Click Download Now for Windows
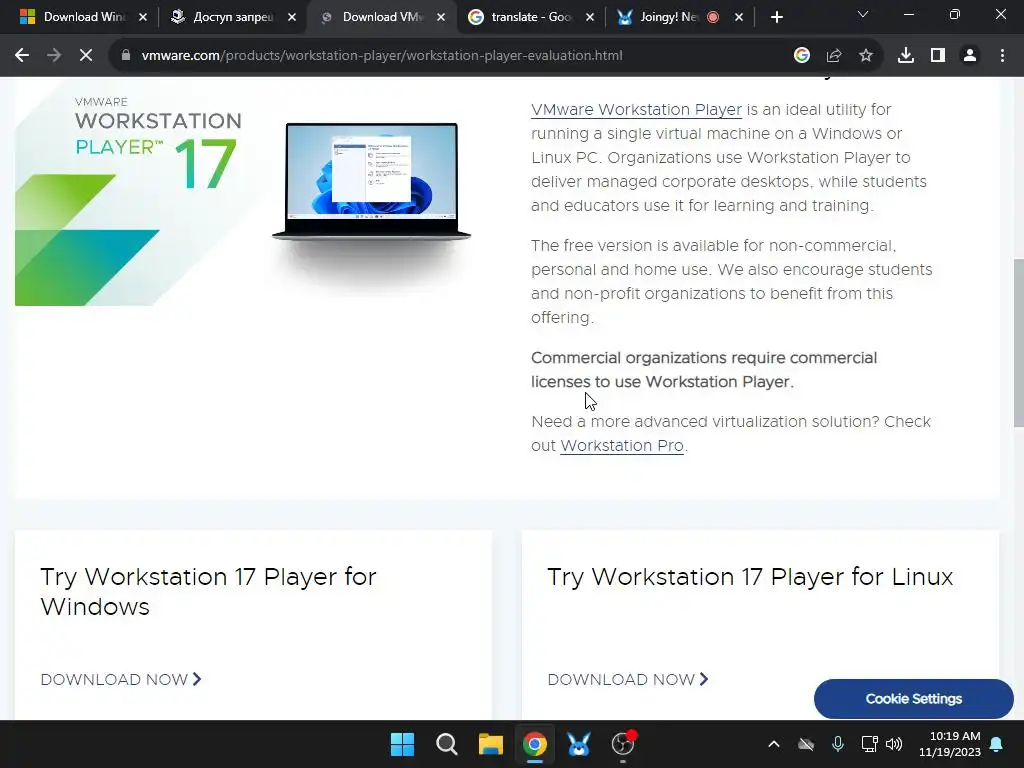This screenshot has width=1024, height=768. coord(121,679)
